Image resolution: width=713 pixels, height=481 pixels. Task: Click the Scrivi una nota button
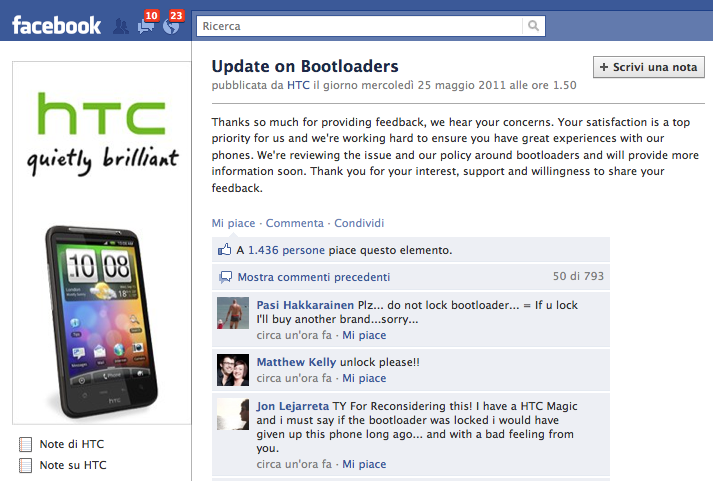(x=648, y=67)
